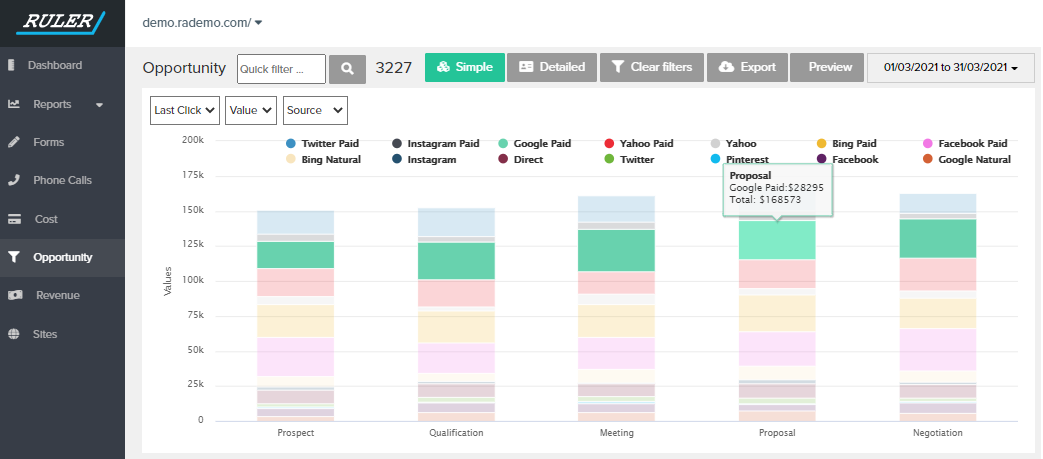Click the Clear filters button
The height and width of the screenshot is (459, 1043).
pos(651,68)
